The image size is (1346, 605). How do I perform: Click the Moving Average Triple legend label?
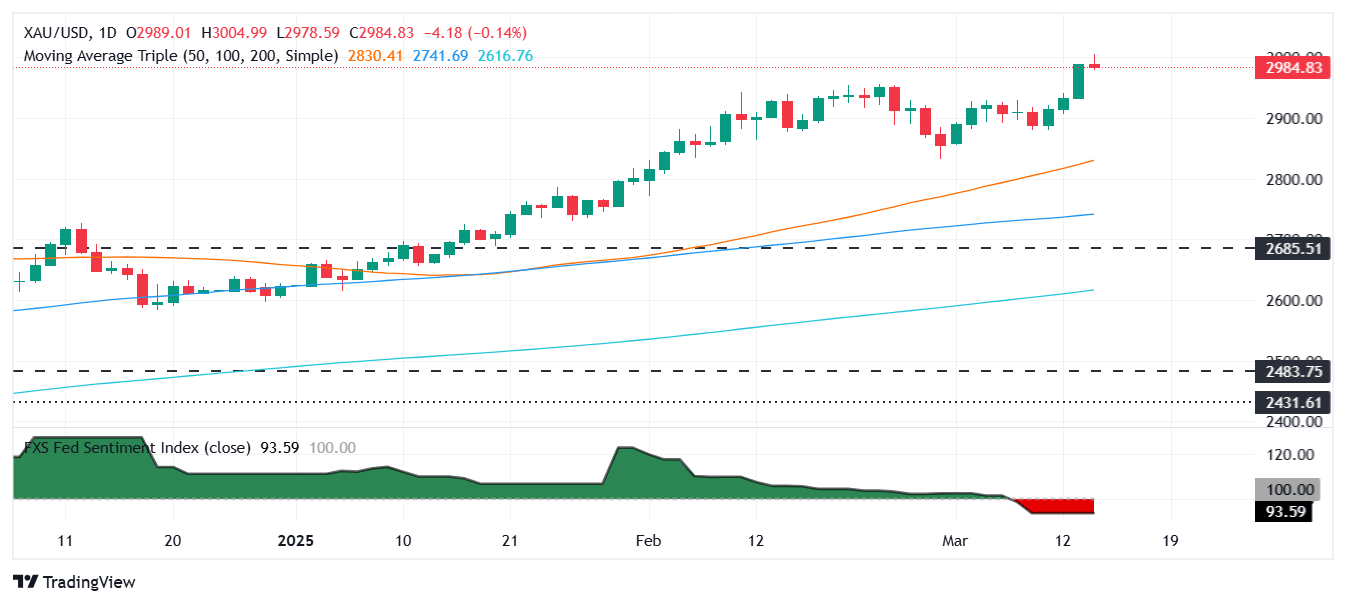point(180,56)
